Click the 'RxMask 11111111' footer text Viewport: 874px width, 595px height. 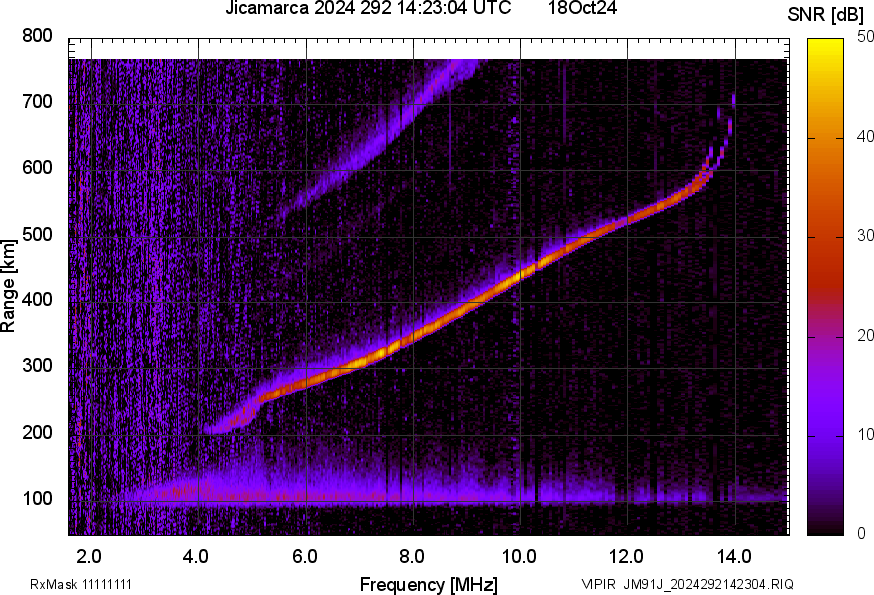point(81,584)
